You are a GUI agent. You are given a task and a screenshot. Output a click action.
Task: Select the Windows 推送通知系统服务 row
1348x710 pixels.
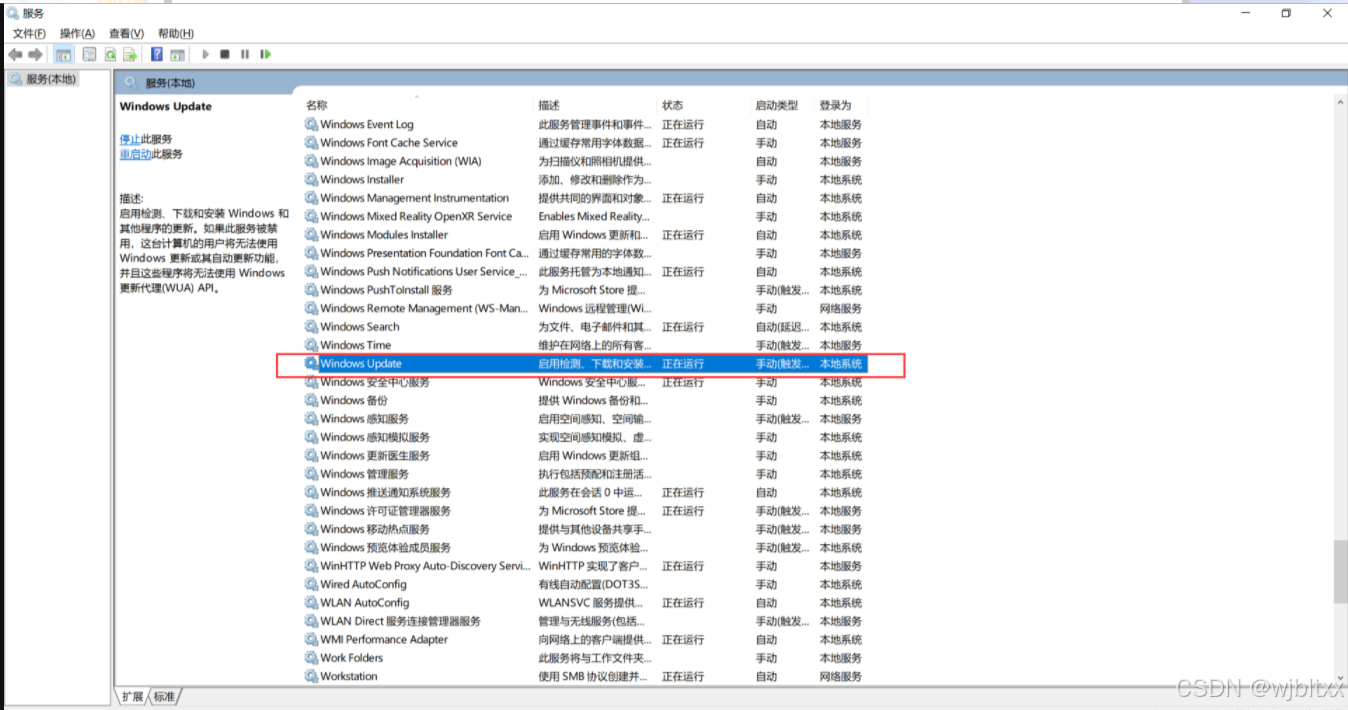pos(585,492)
